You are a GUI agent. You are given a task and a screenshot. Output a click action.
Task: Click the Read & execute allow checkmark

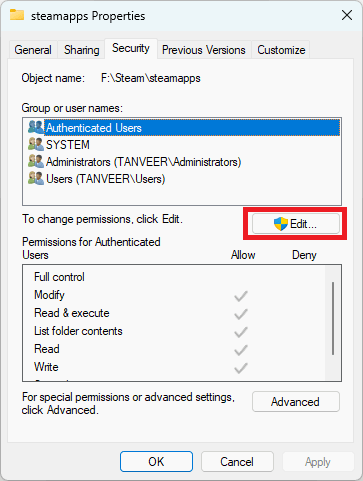(x=241, y=314)
